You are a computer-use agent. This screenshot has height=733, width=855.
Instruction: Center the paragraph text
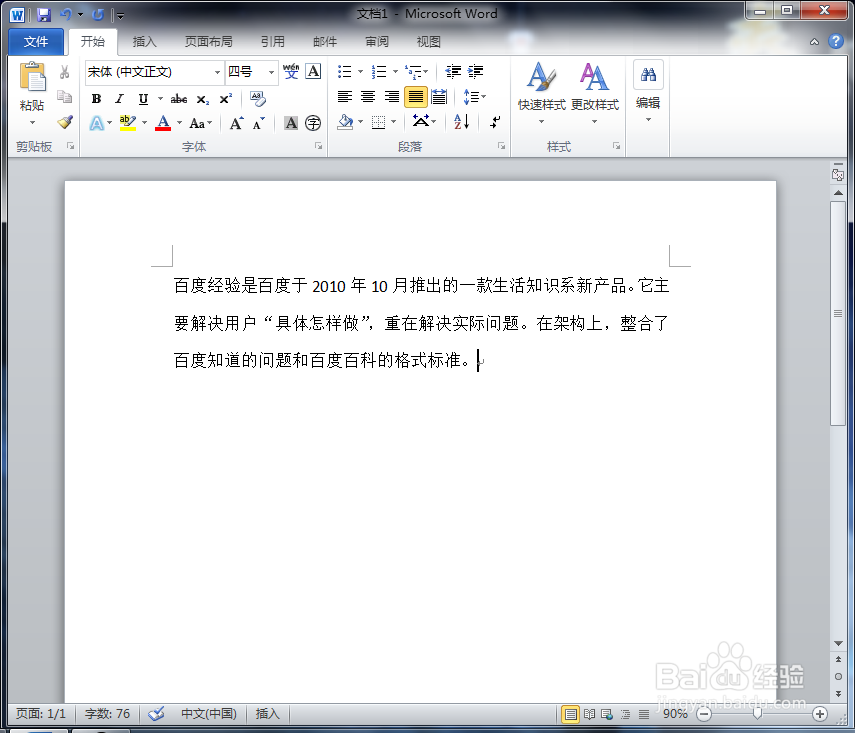click(368, 97)
